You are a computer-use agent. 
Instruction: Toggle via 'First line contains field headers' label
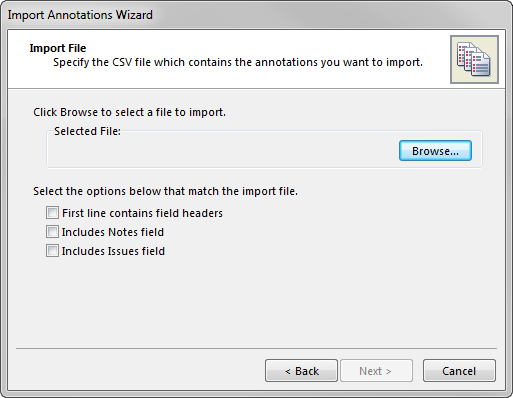coord(142,213)
